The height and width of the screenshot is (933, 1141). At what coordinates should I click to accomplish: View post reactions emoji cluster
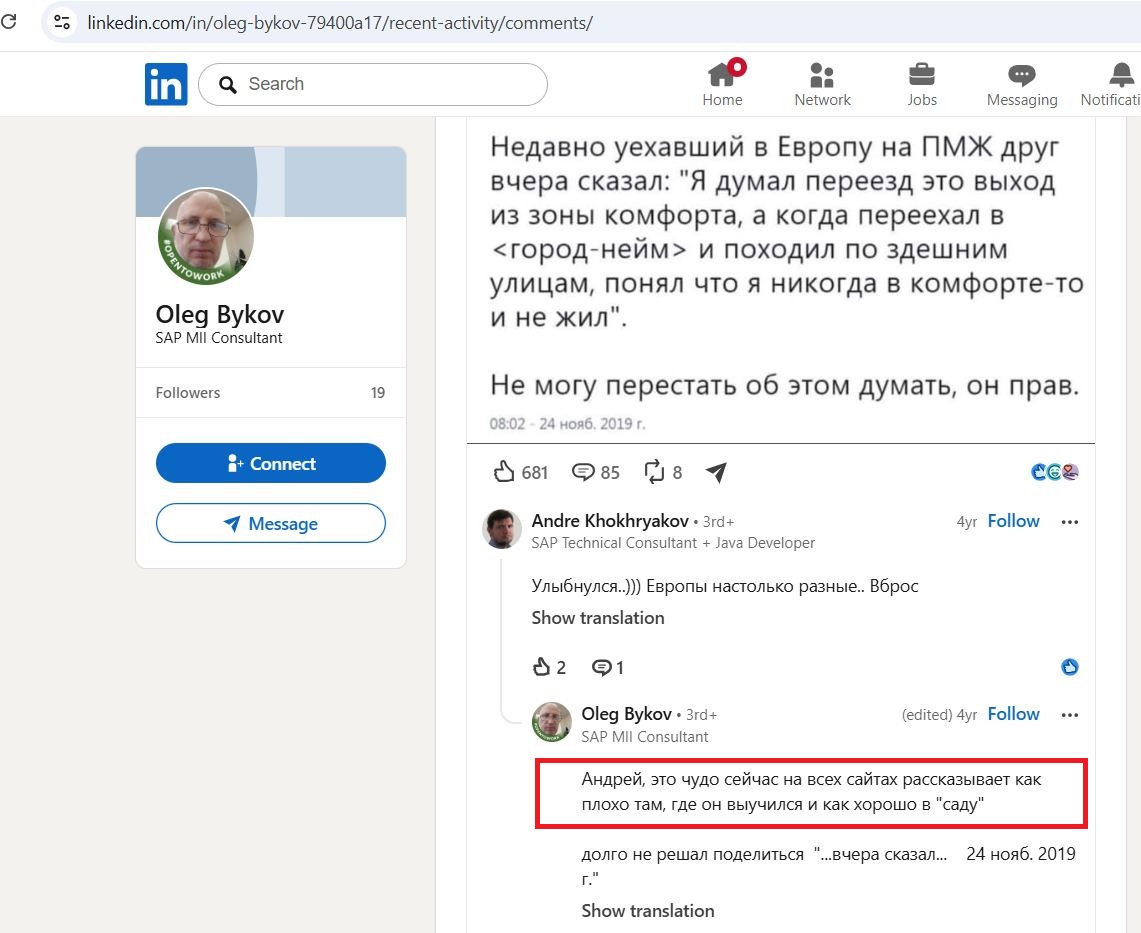click(1055, 472)
